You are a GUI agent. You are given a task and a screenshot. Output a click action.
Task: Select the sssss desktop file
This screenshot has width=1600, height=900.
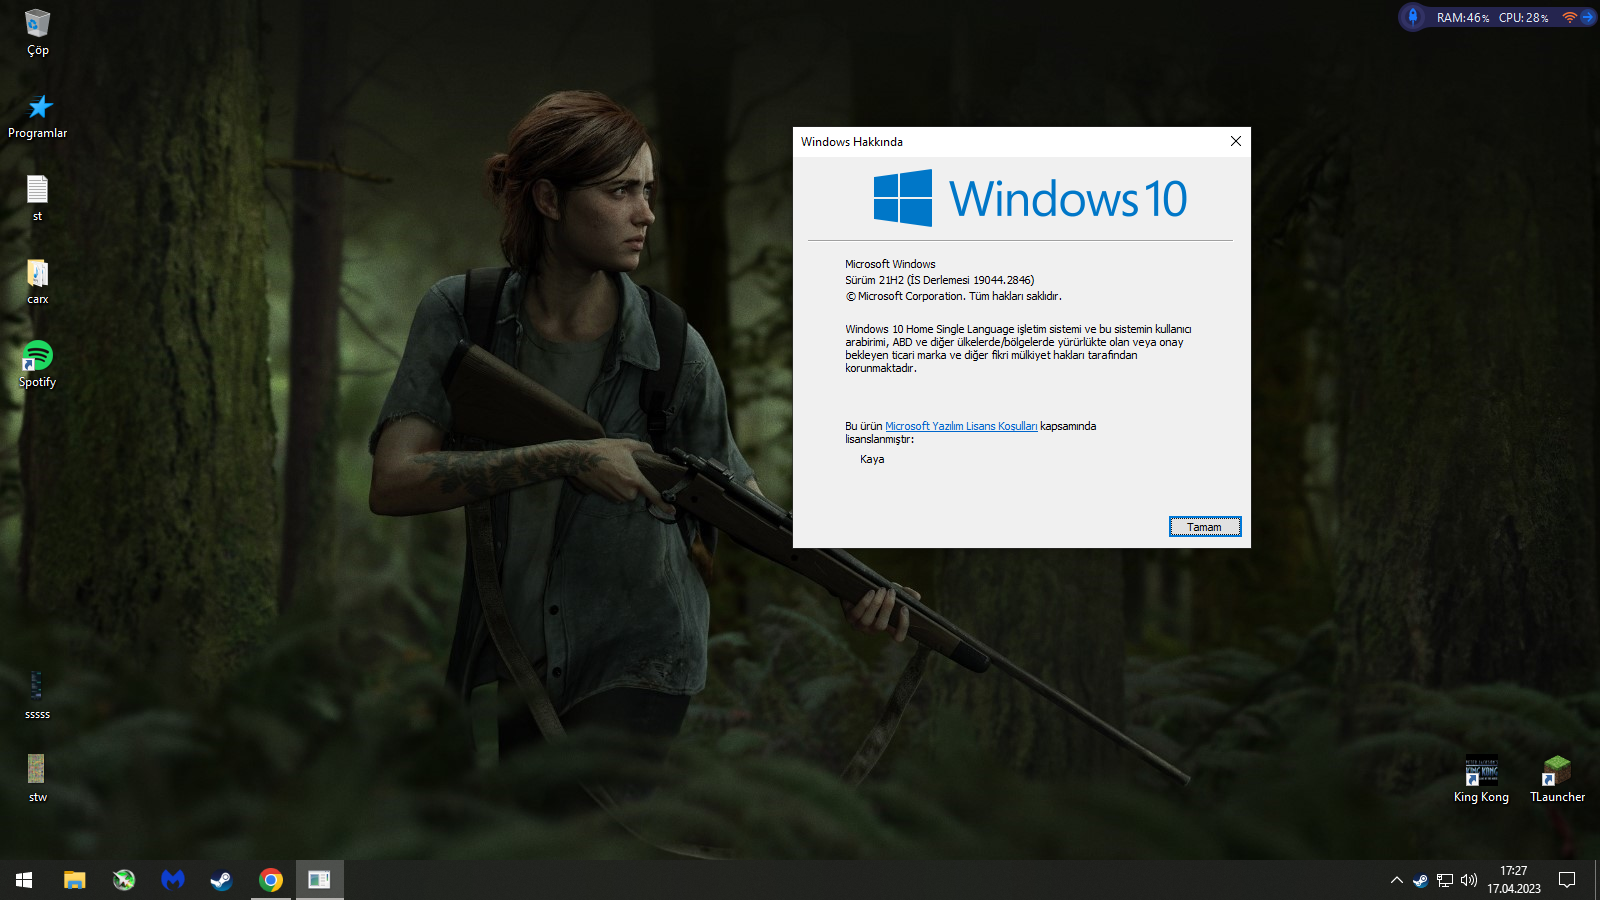pyautogui.click(x=37, y=695)
